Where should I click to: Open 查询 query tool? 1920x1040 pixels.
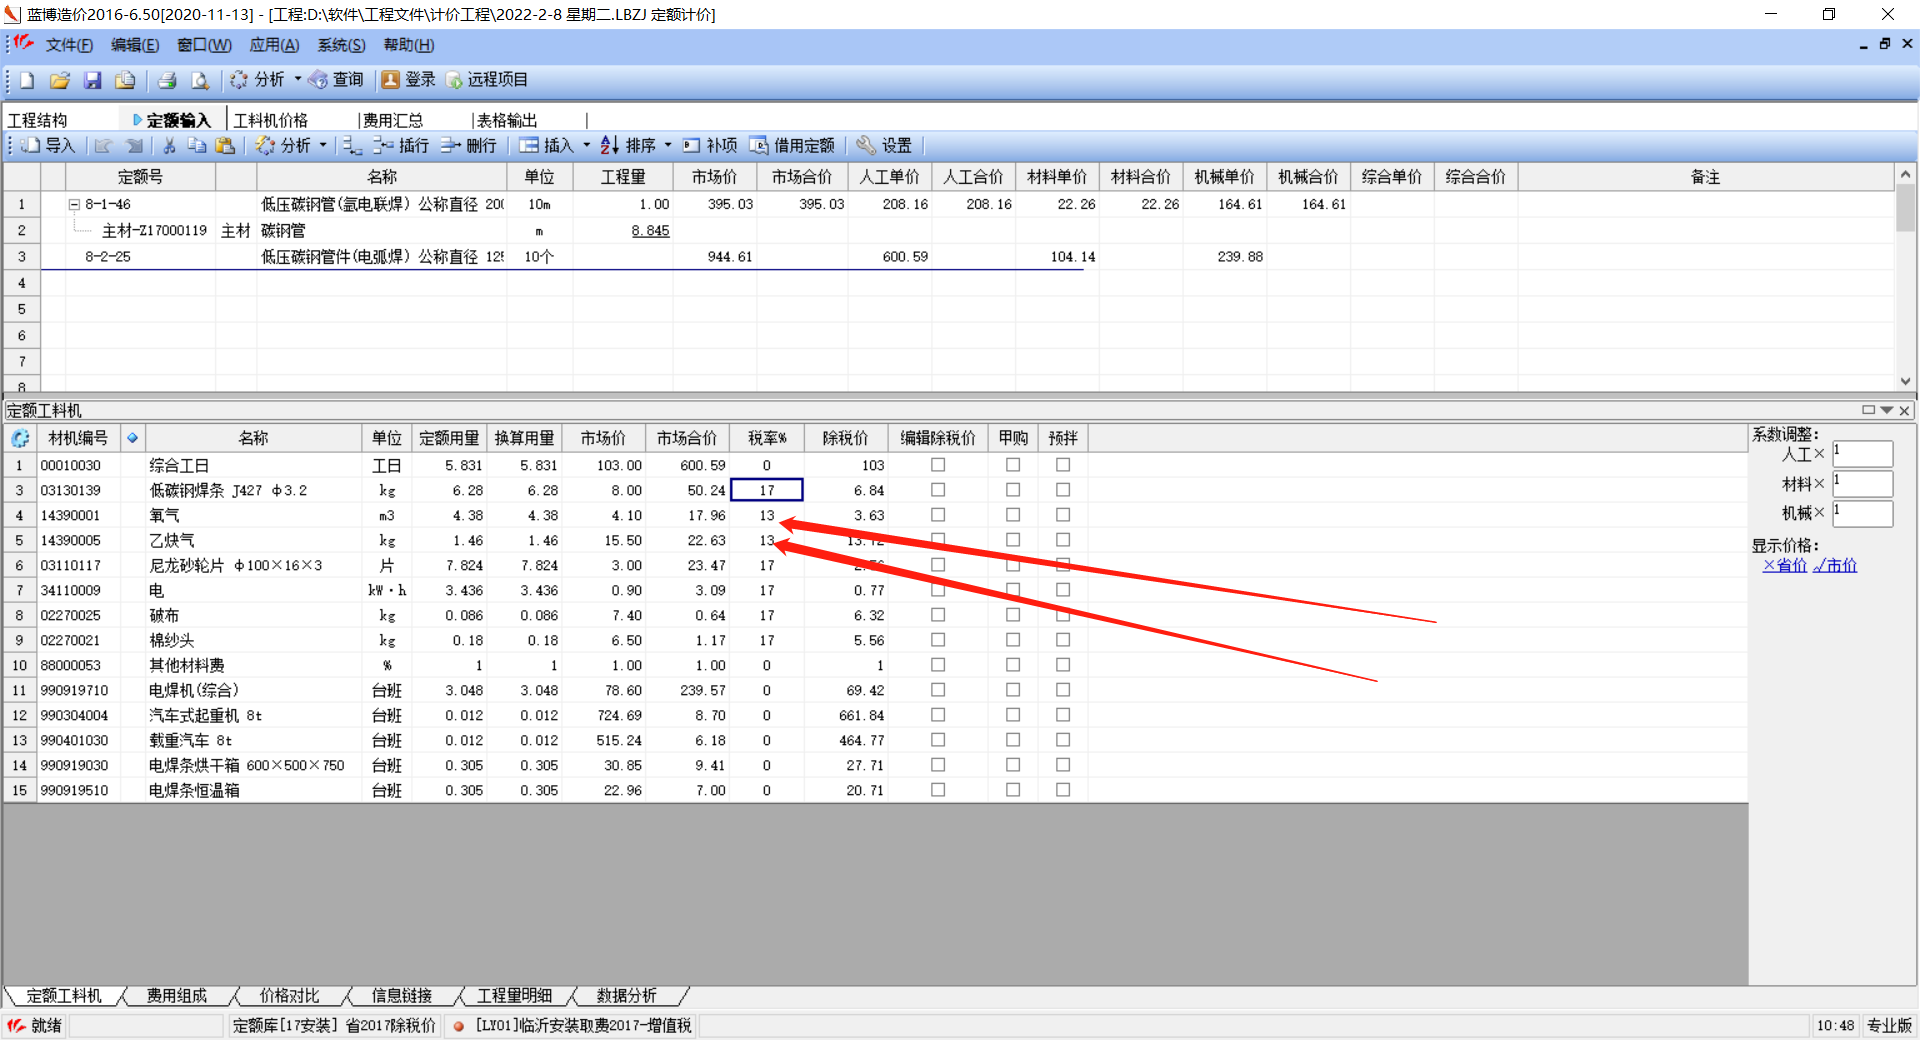pyautogui.click(x=336, y=80)
